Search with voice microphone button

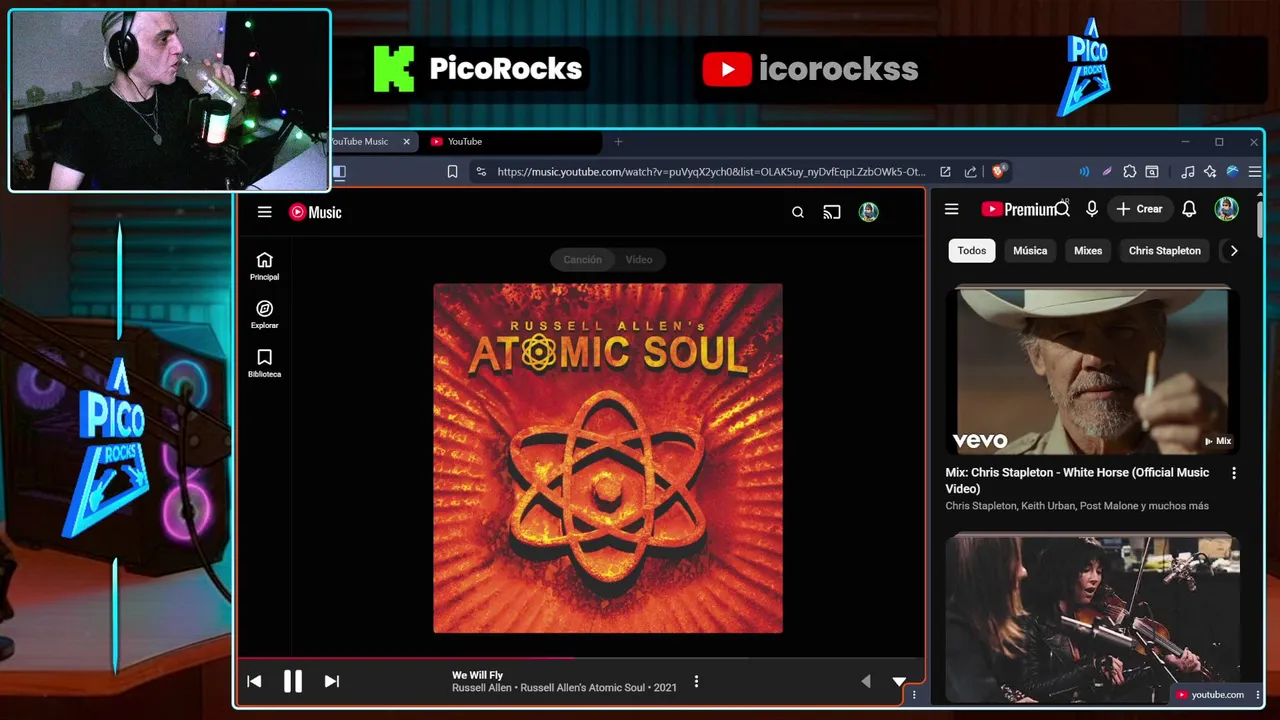(1092, 209)
